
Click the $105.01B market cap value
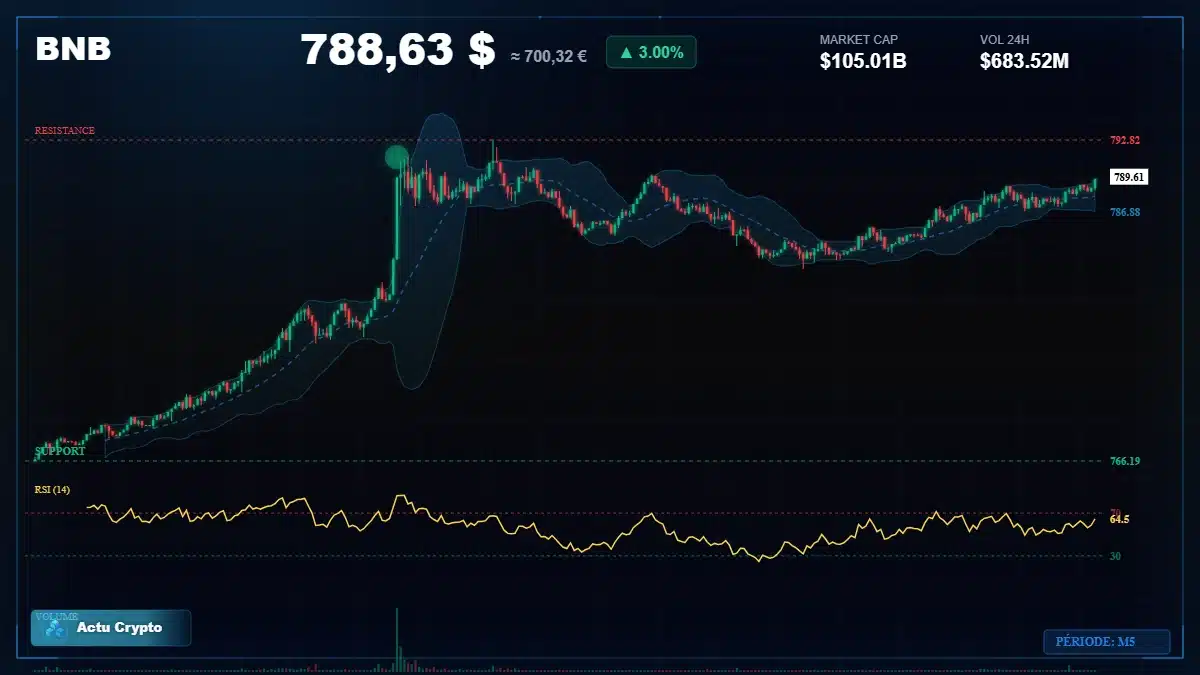click(863, 61)
